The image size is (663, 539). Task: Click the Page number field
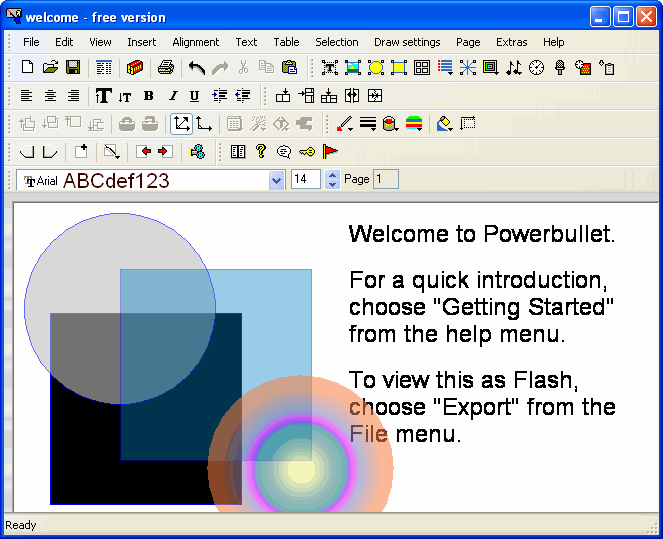(x=385, y=179)
